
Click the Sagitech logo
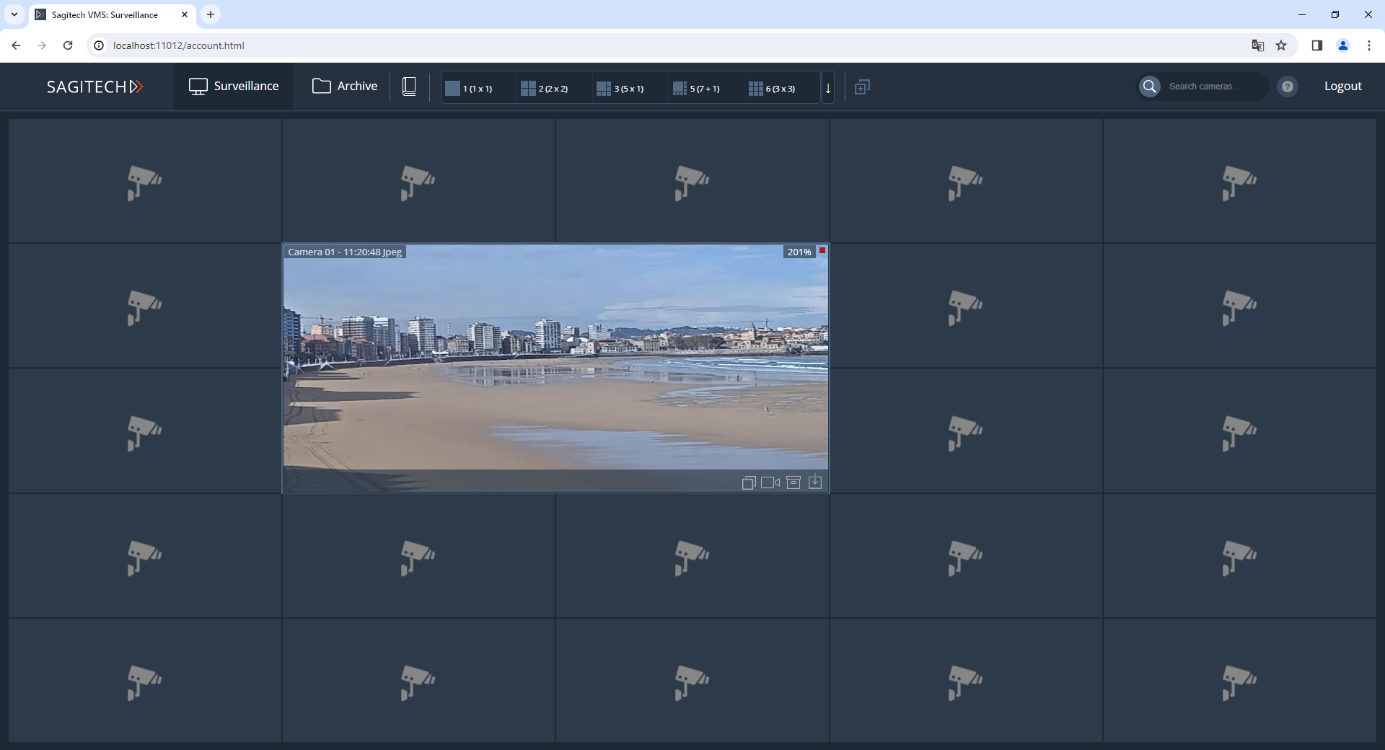click(x=95, y=87)
